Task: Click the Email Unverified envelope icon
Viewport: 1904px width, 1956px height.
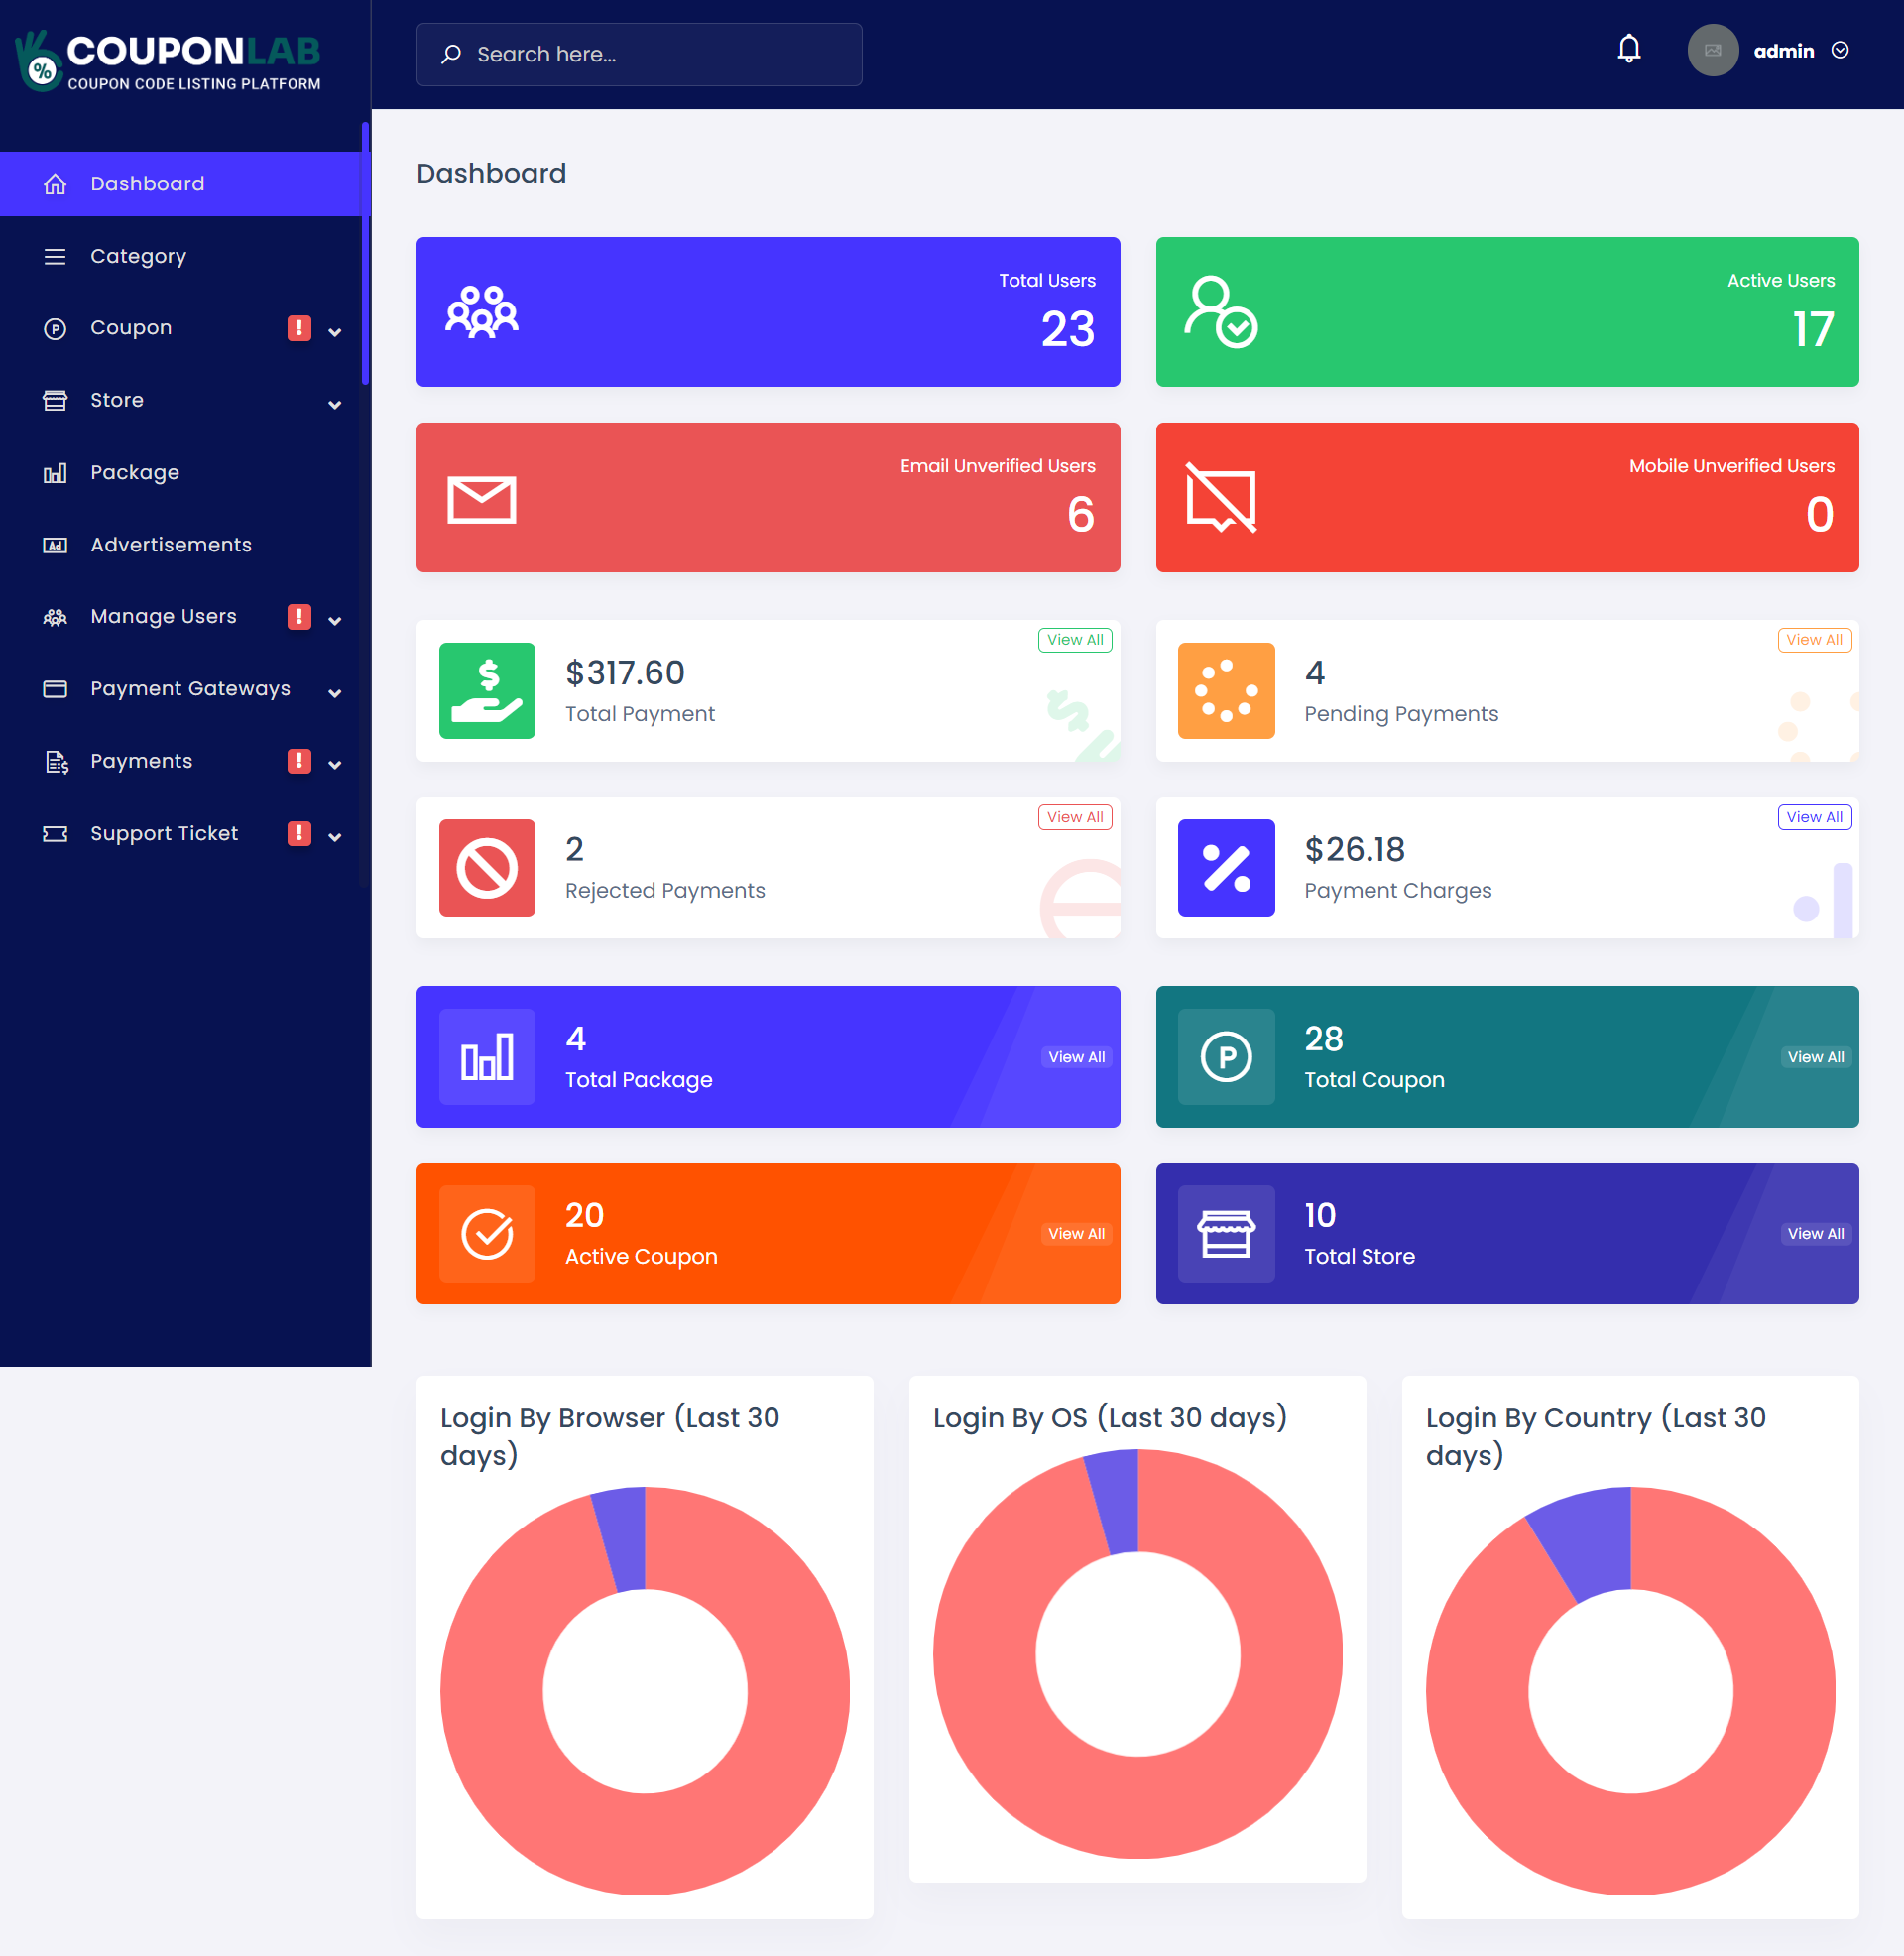Action: click(481, 499)
